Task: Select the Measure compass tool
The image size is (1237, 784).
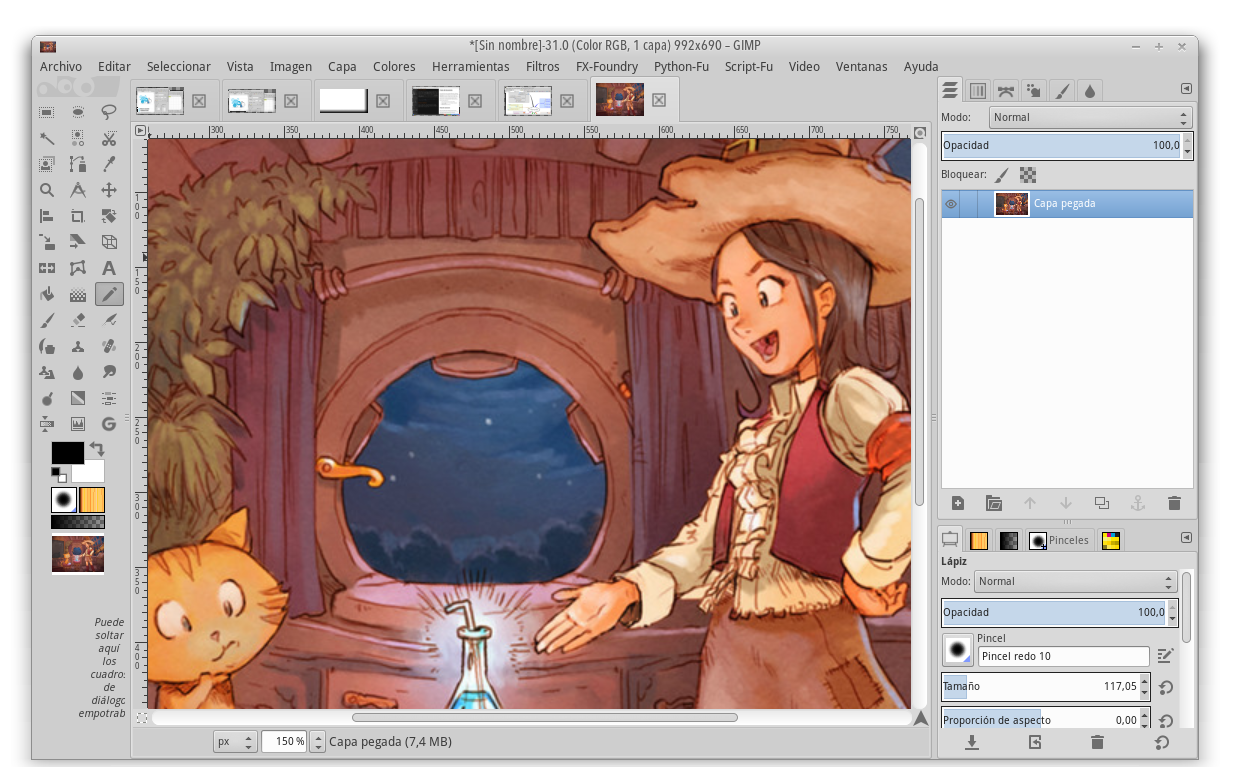Action: pos(78,190)
